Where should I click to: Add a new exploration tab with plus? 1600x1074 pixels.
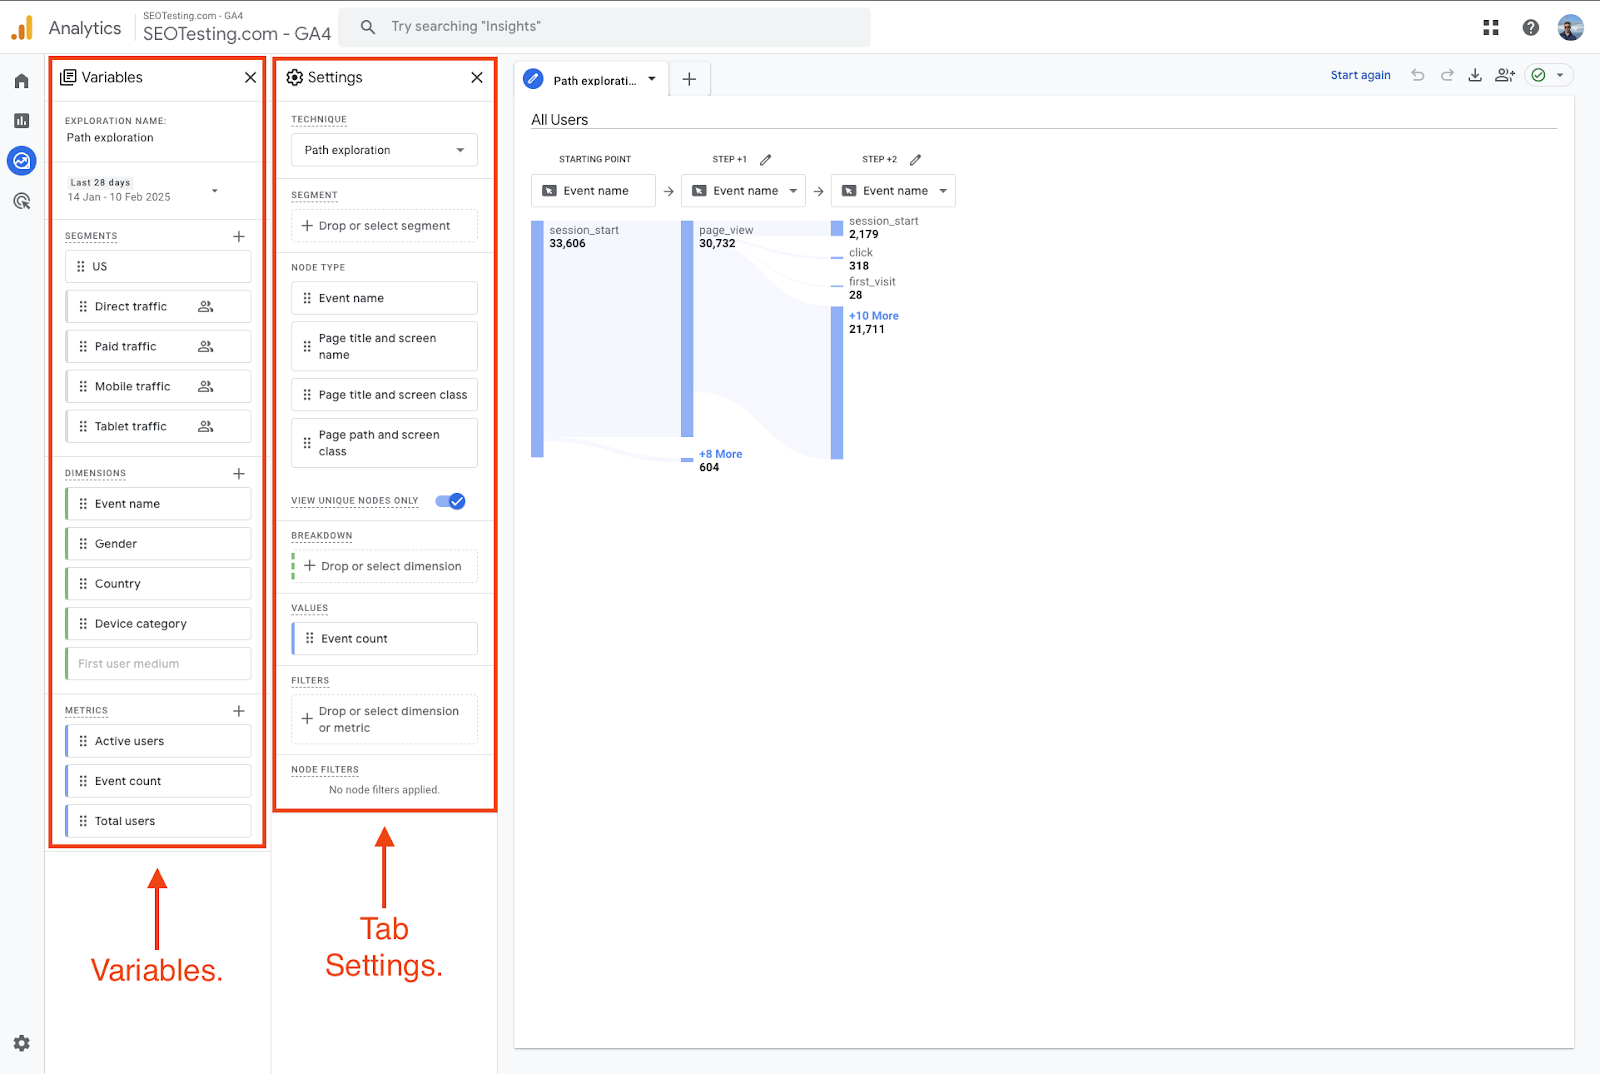click(688, 78)
